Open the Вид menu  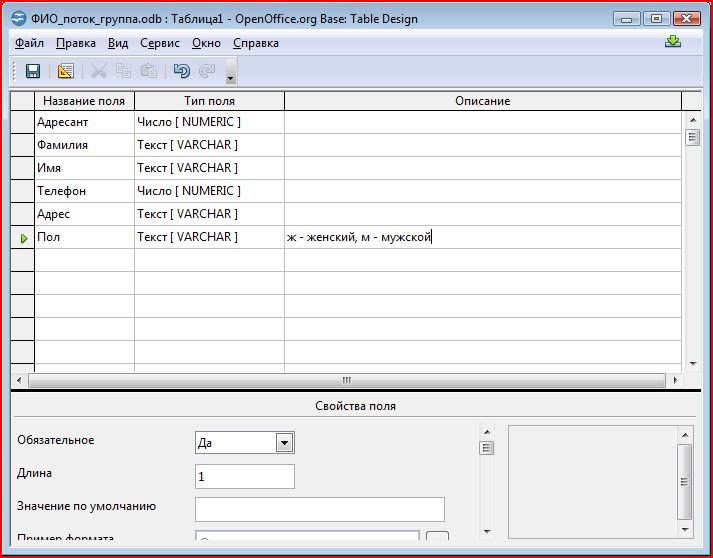point(118,43)
